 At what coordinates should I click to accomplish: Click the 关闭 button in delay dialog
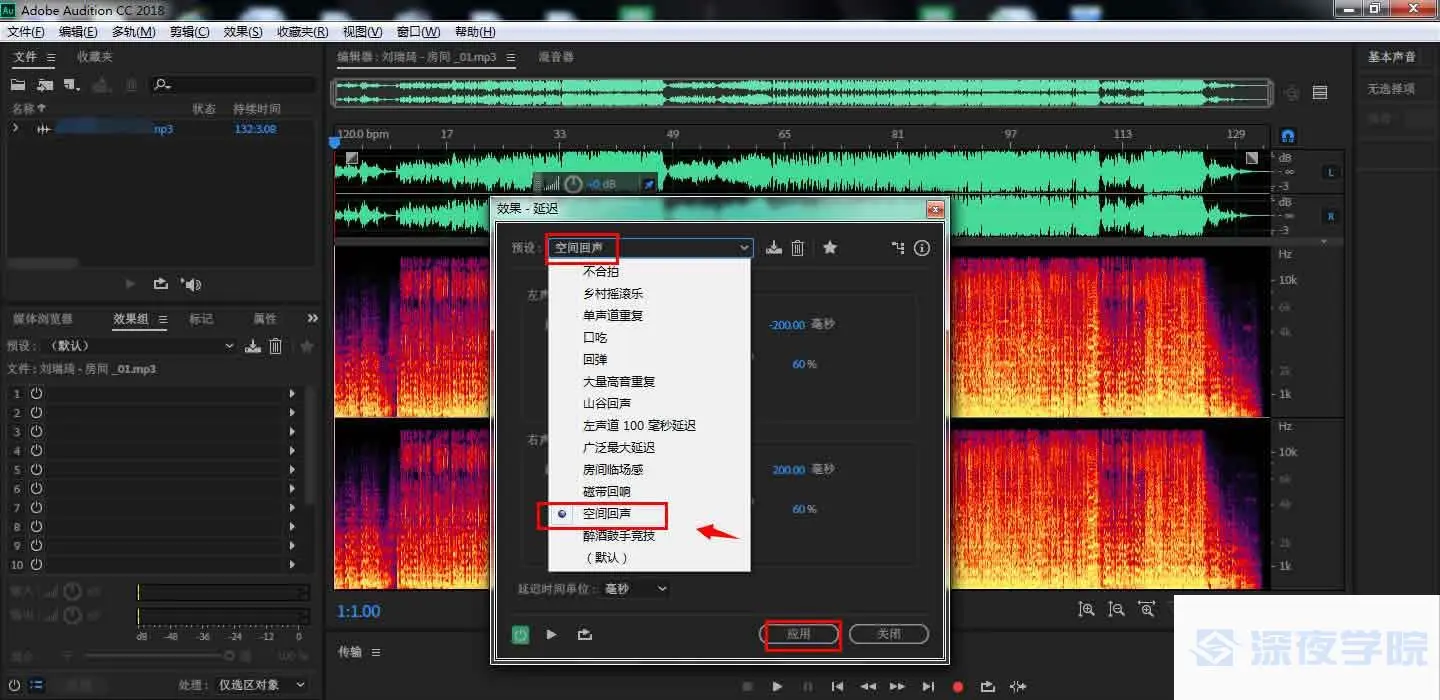click(x=888, y=633)
